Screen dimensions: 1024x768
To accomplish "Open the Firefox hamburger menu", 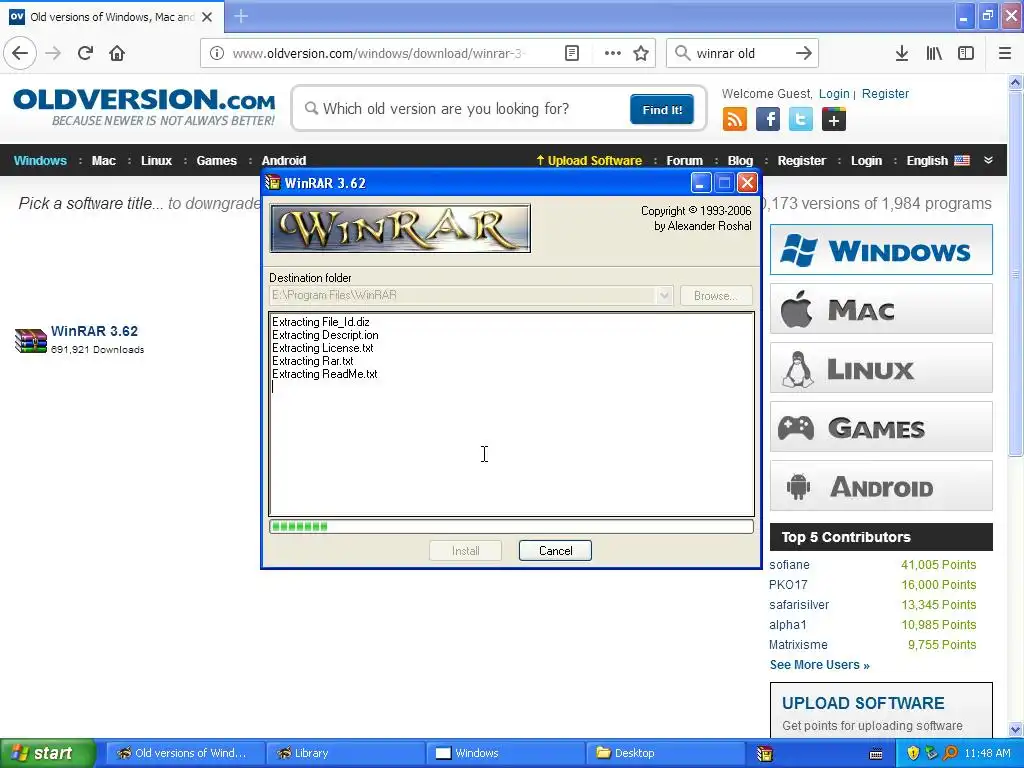I will pyautogui.click(x=1005, y=53).
